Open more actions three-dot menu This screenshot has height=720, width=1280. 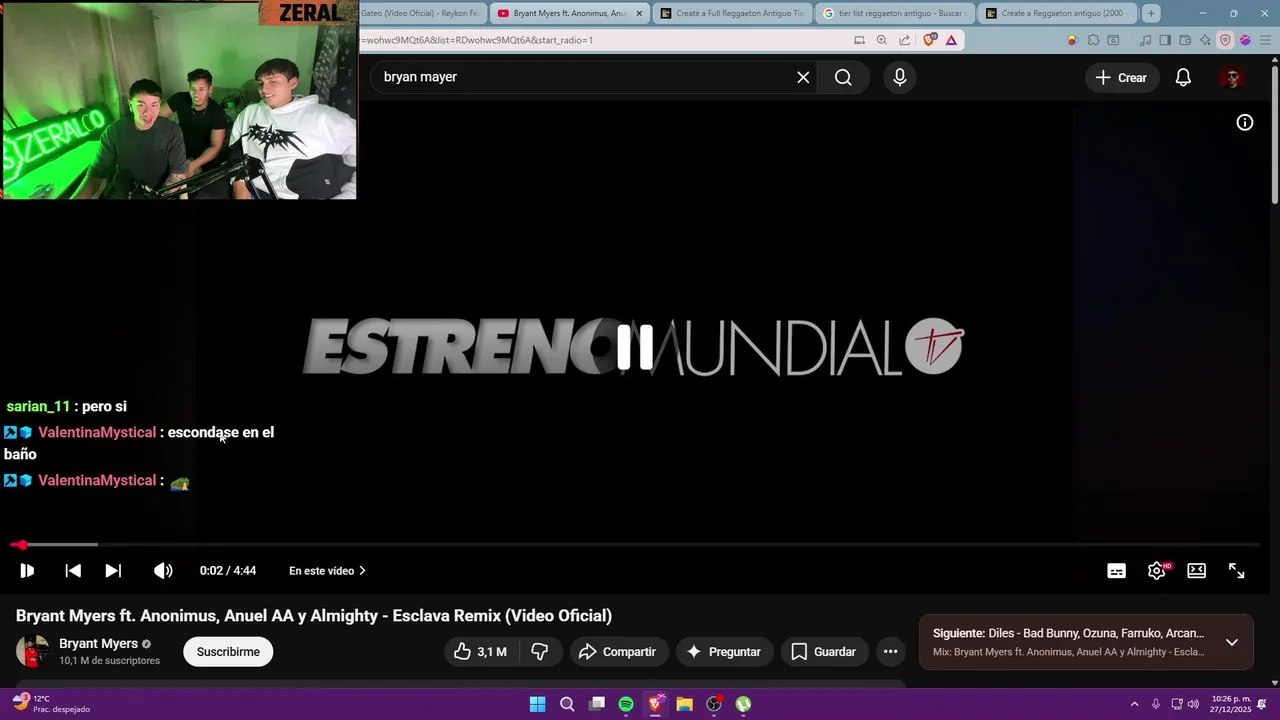[x=890, y=652]
